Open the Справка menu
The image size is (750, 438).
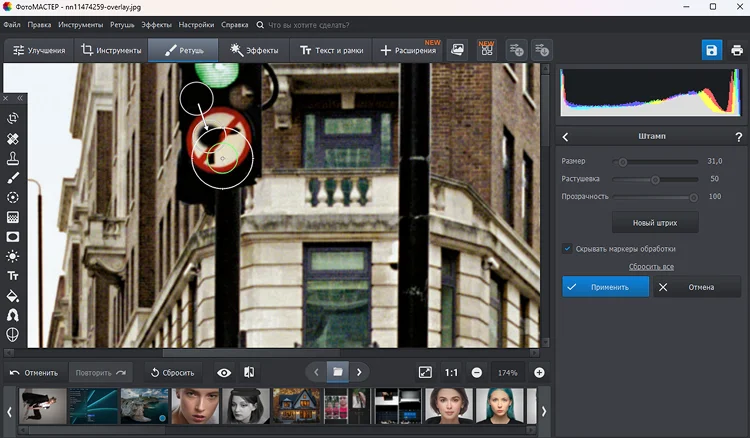pos(234,25)
